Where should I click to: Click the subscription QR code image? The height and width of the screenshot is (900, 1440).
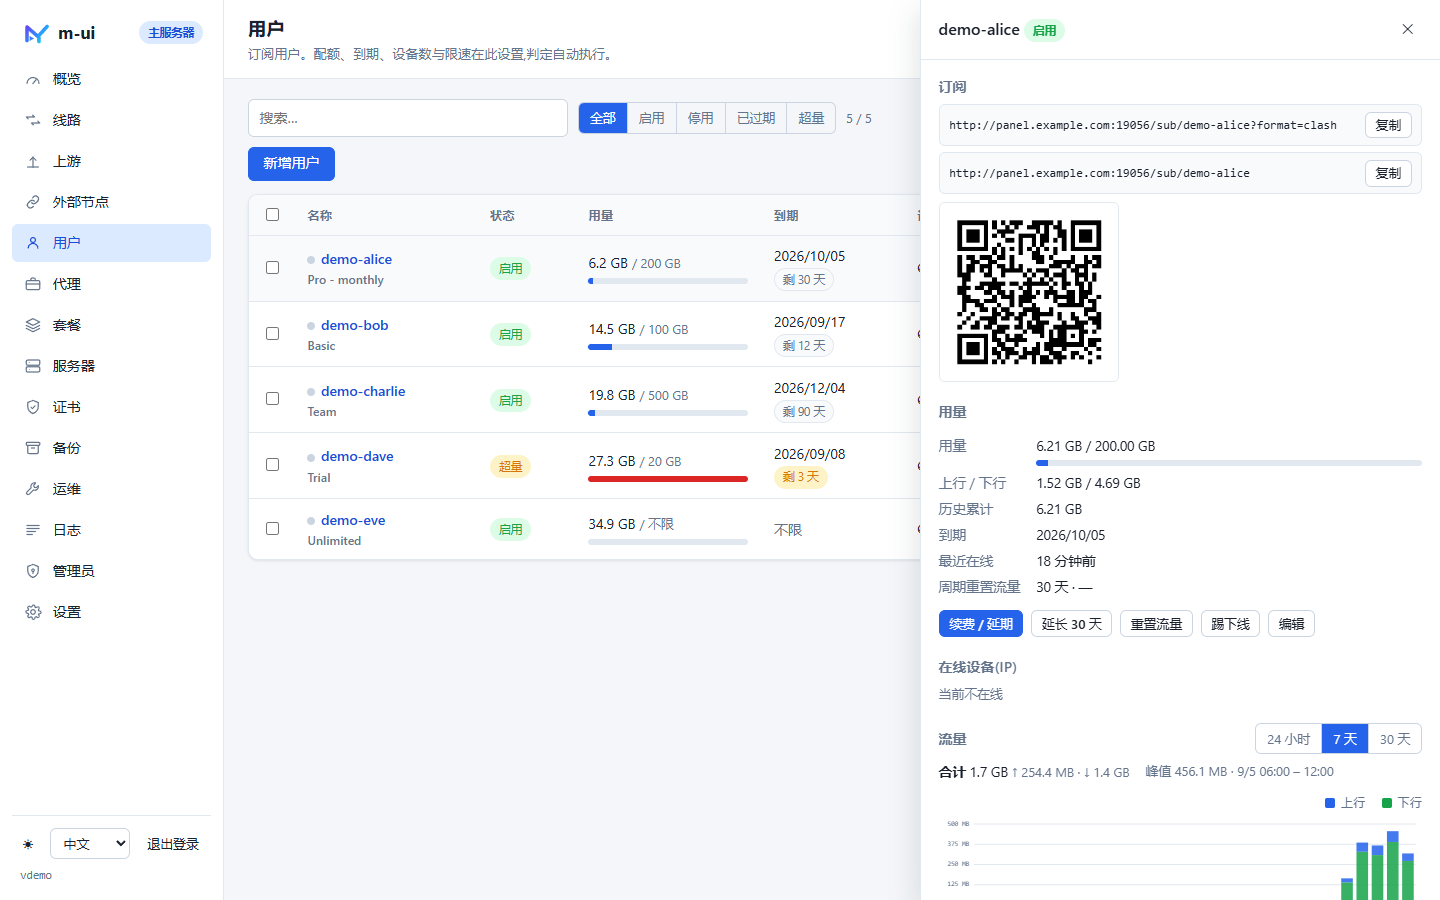(1029, 292)
